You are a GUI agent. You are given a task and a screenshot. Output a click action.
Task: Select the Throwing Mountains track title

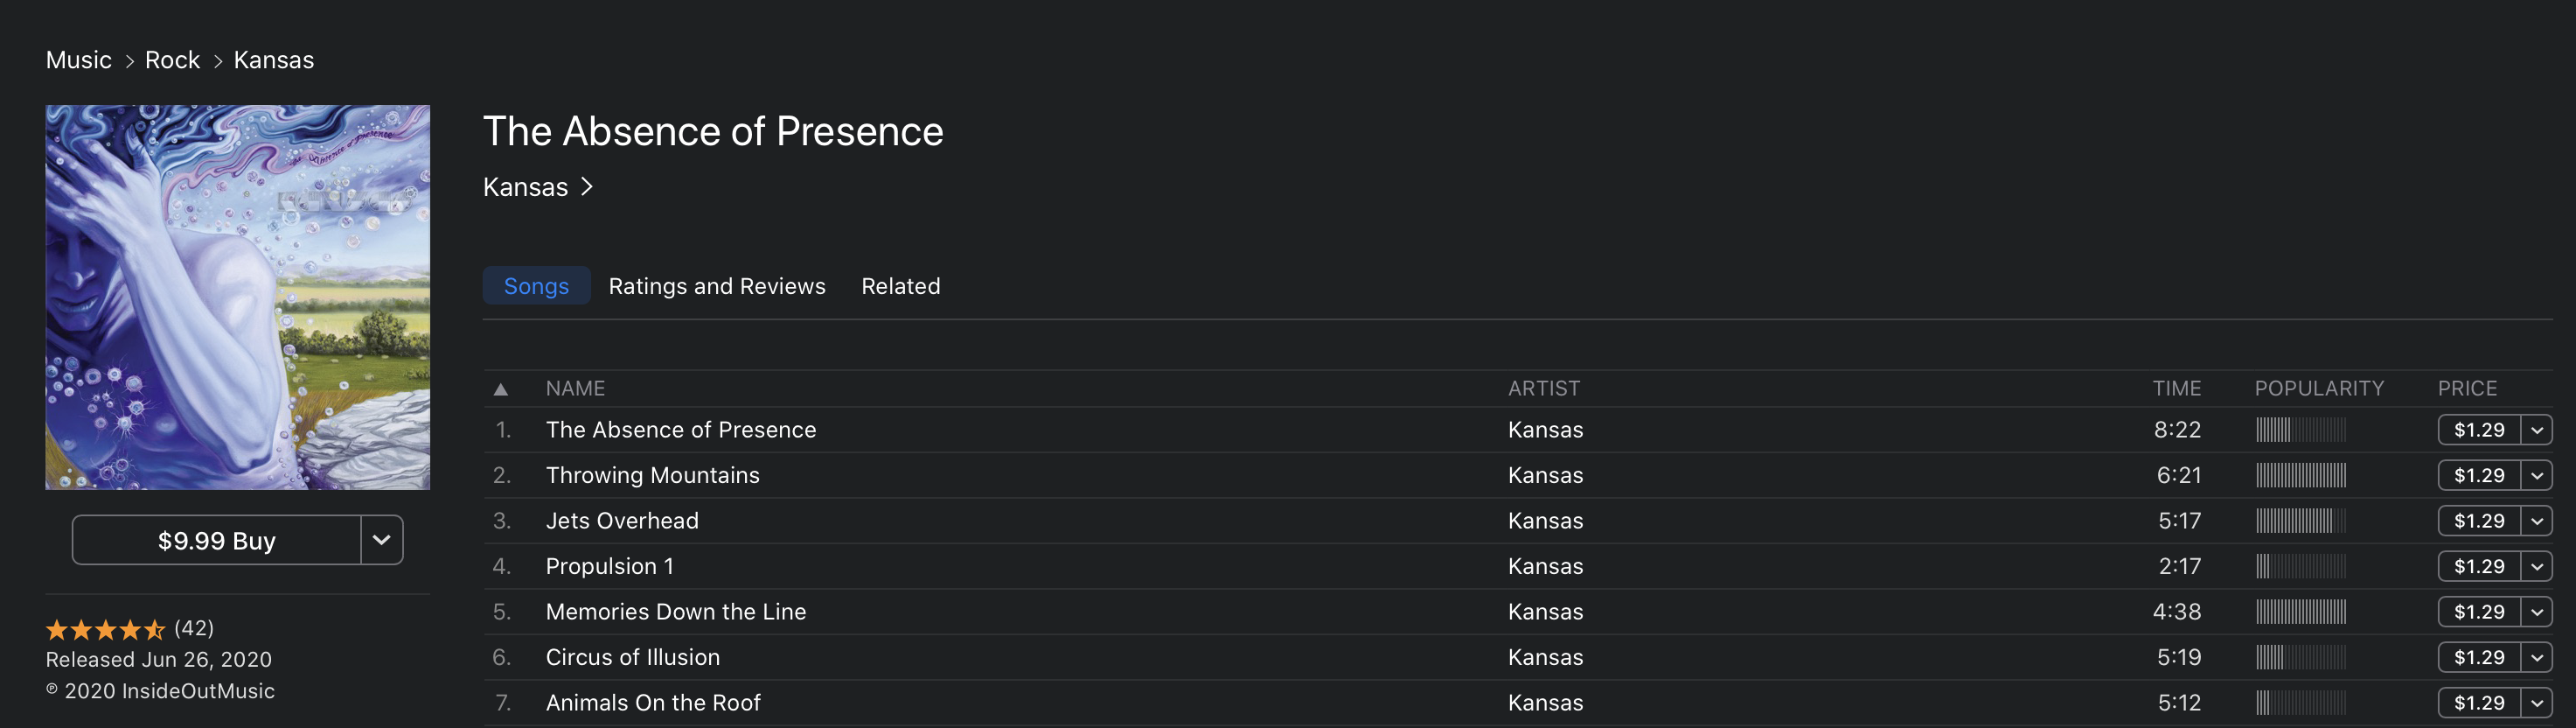(x=652, y=476)
